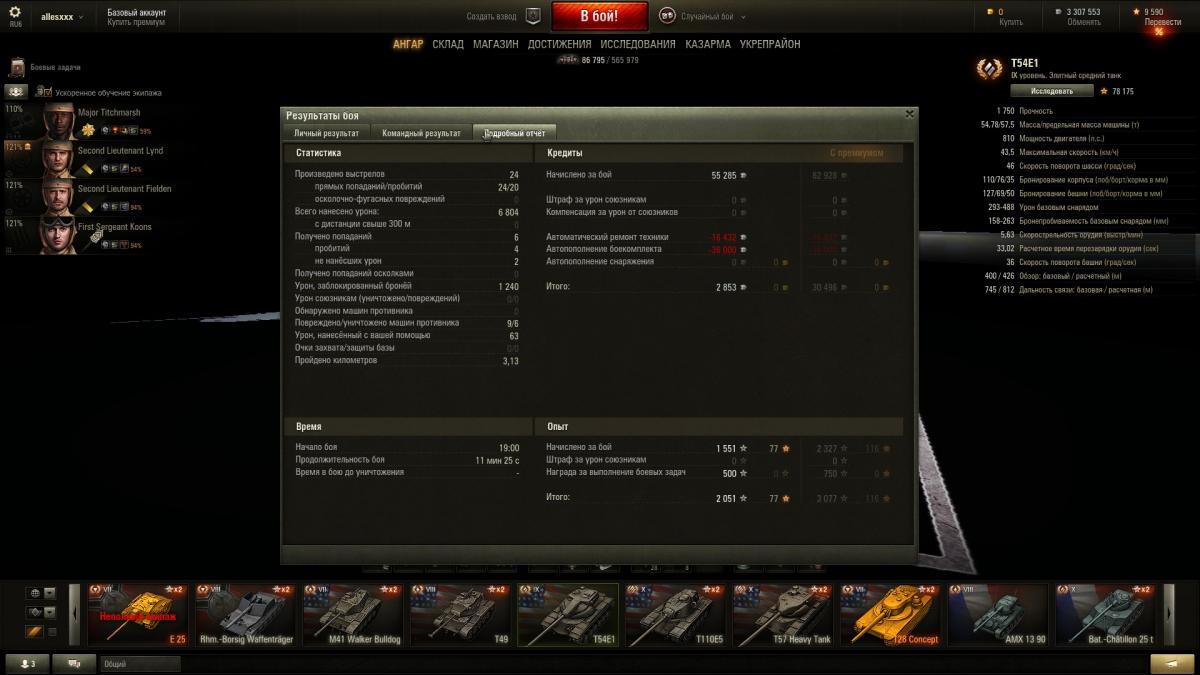Start battle with В бой! button
Viewport: 1200px width, 675px height.
600,16
